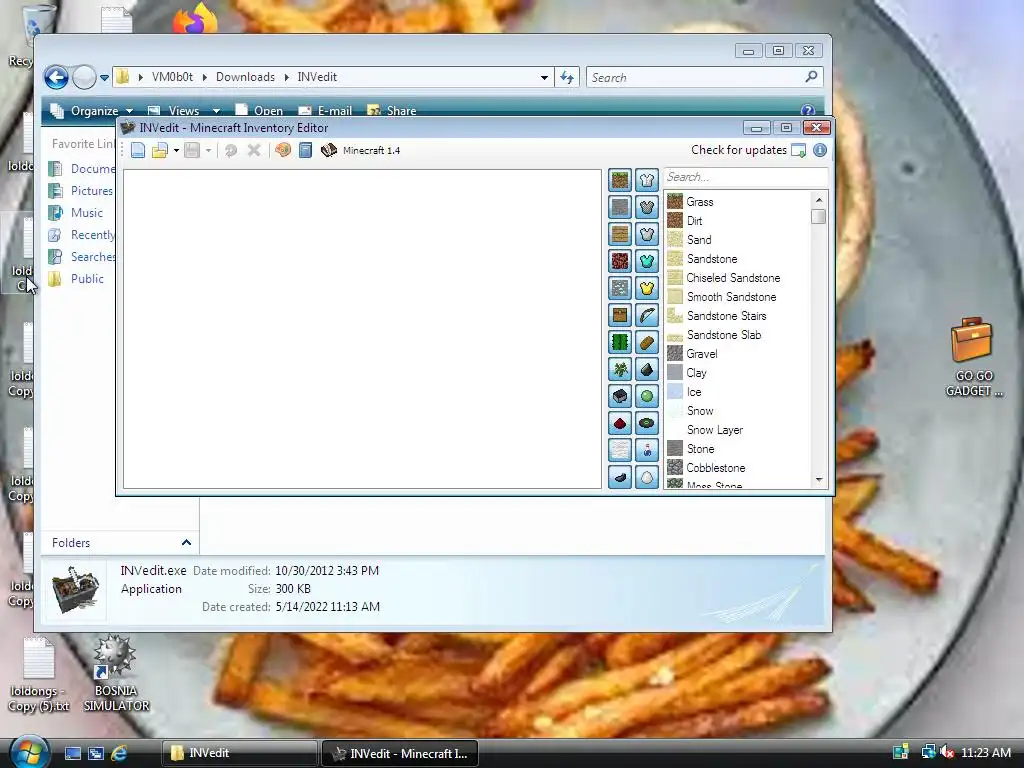Screen dimensions: 1024x768
Task: Create a new inventory in INVedit
Action: [138, 151]
